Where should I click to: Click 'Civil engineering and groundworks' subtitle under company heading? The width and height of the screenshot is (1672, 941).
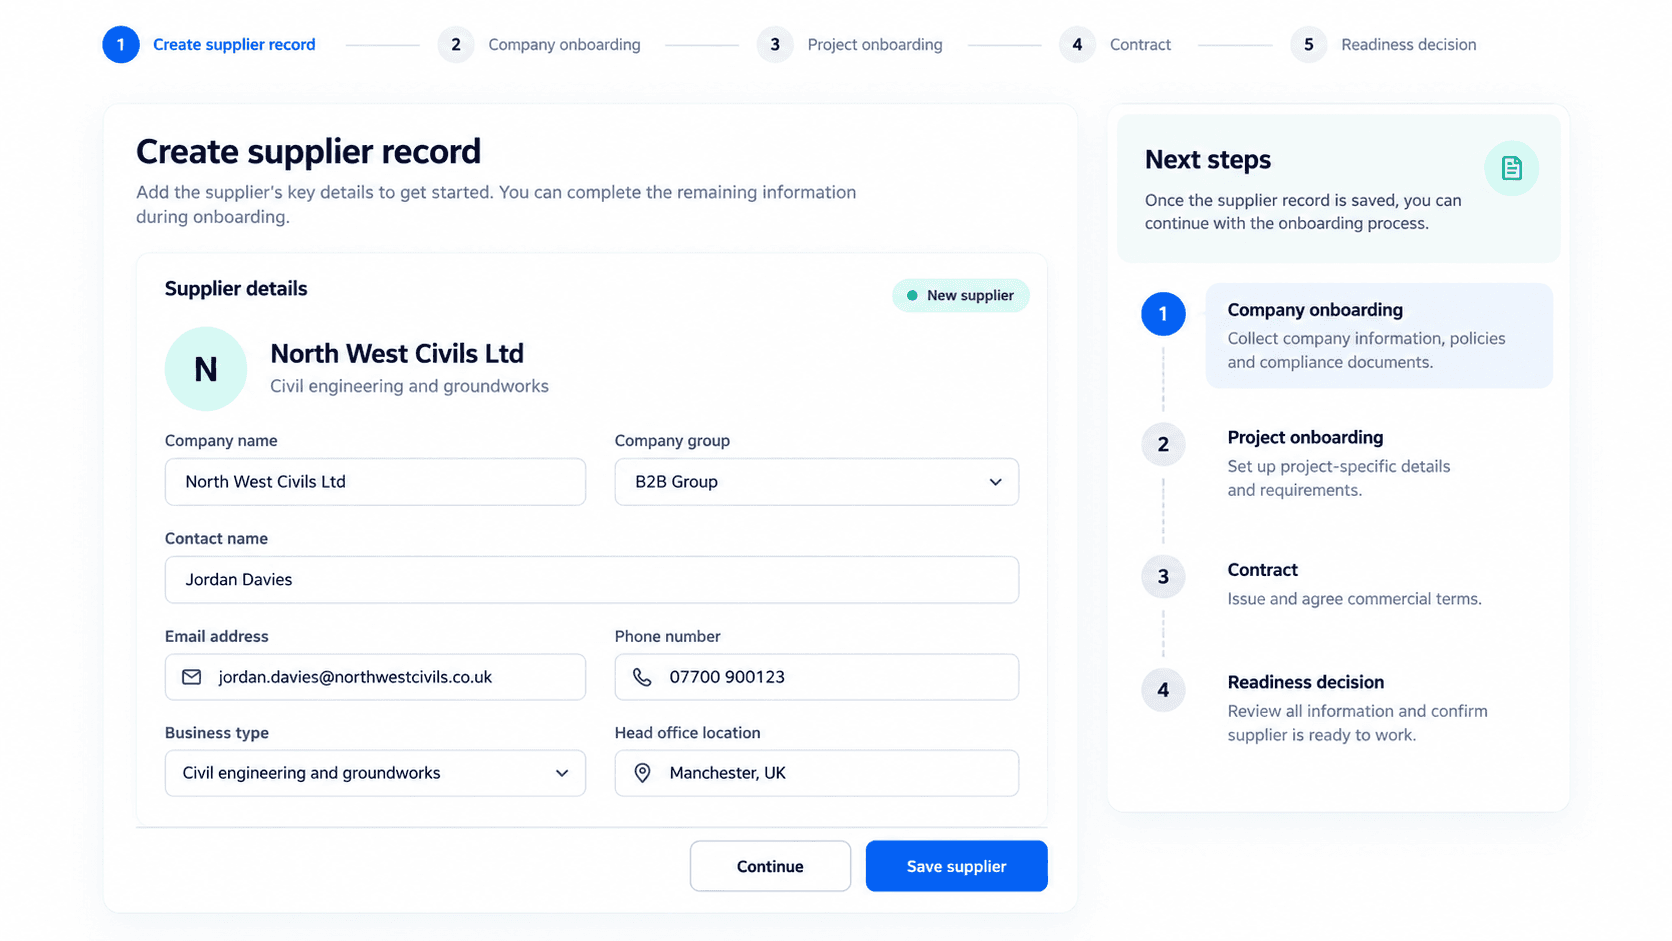[409, 386]
